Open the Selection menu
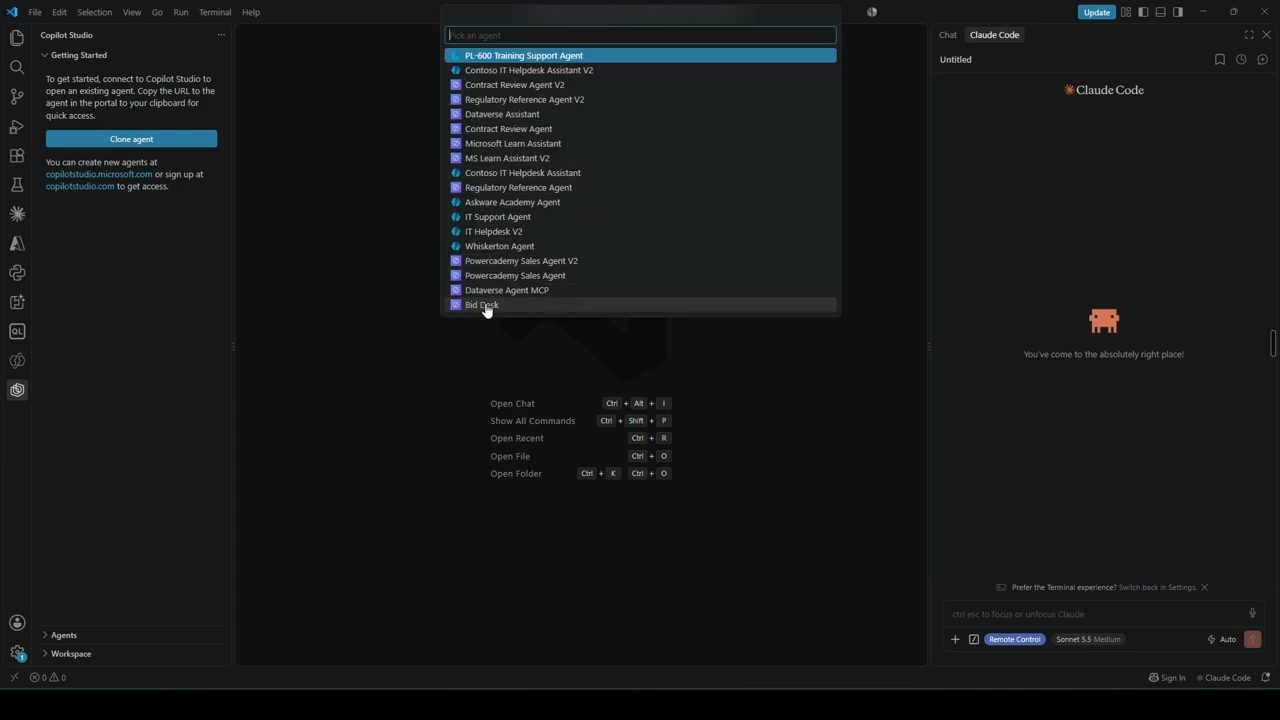1280x720 pixels. point(94,12)
